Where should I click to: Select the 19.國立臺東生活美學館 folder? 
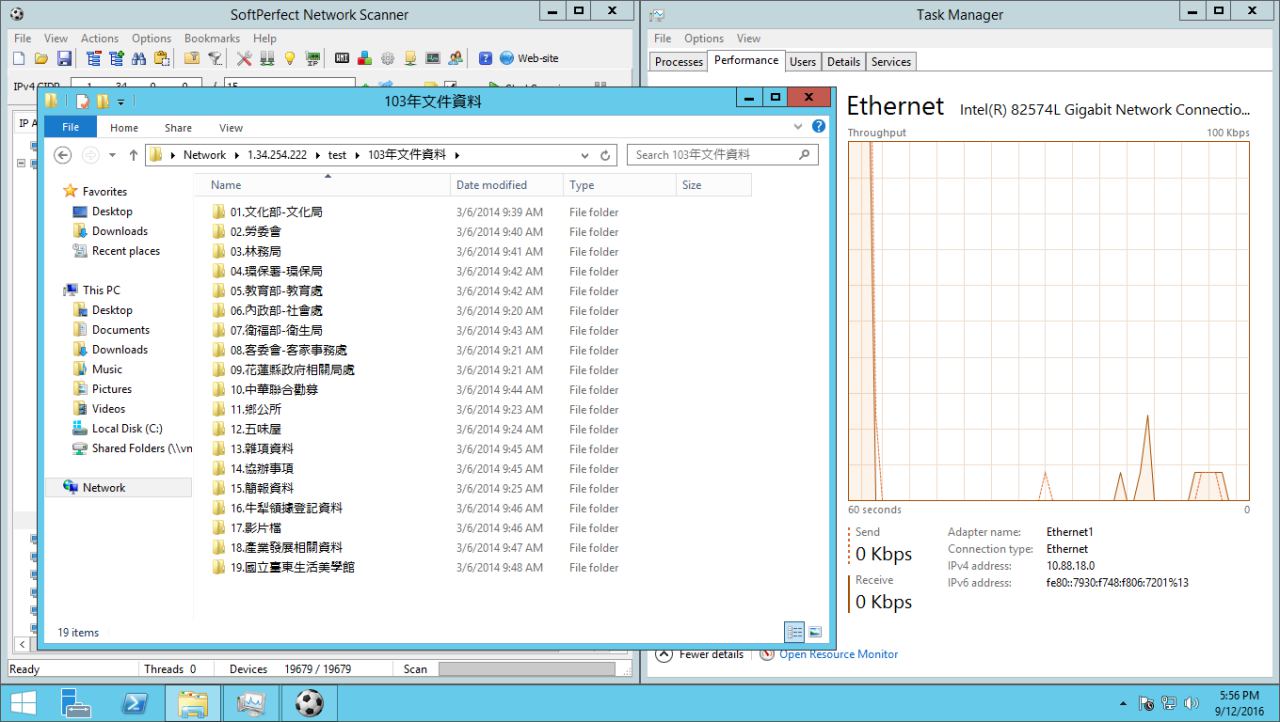tap(292, 567)
